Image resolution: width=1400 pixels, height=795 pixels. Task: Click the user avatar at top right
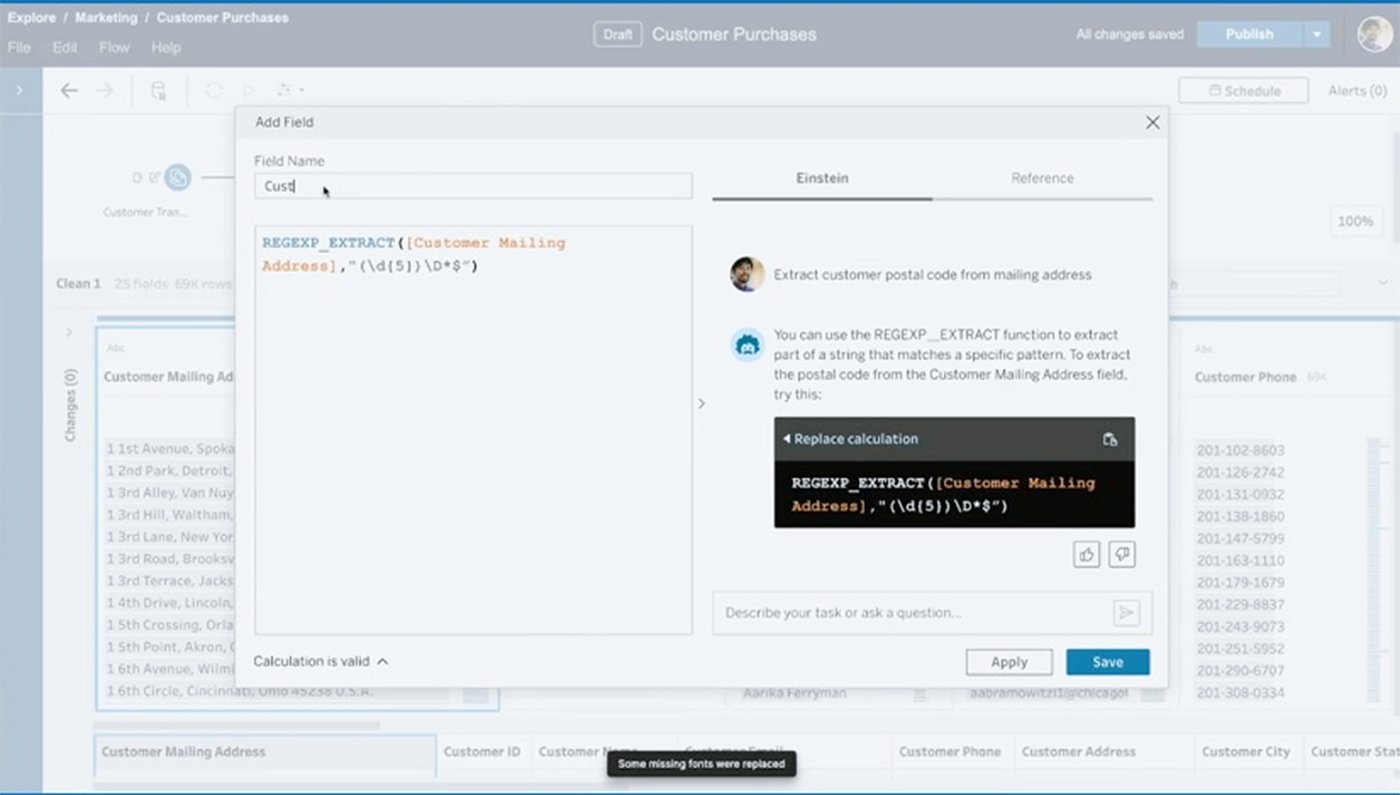[x=1374, y=34]
